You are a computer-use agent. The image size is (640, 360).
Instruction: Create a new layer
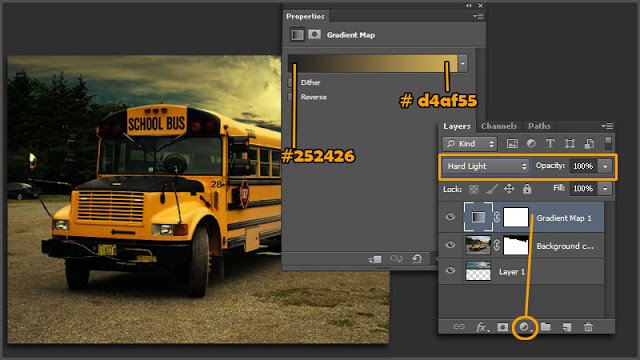(x=567, y=327)
